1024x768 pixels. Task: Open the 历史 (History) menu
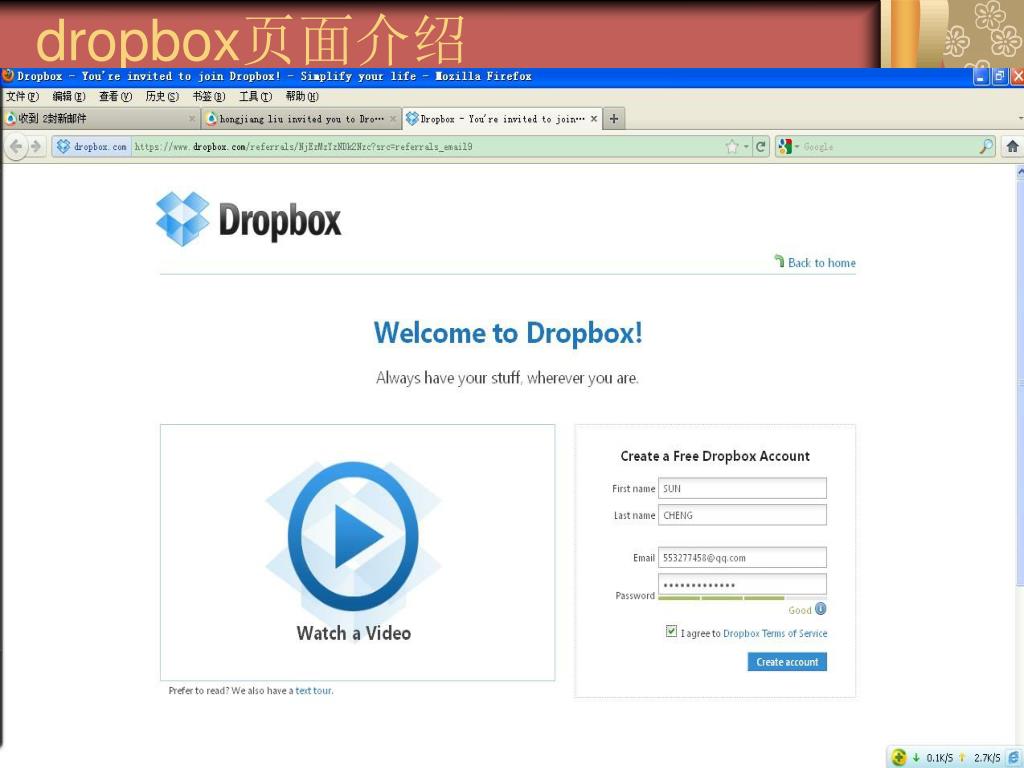click(x=162, y=97)
